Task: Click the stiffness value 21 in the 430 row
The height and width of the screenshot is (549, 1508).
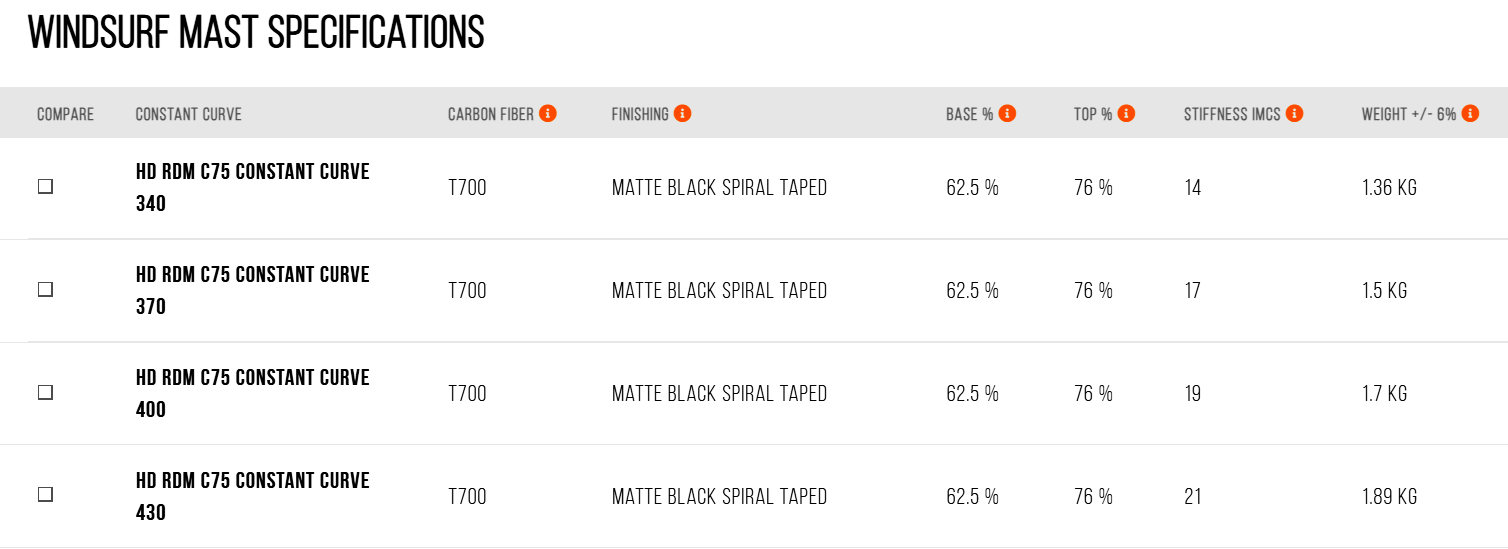Action: coord(1193,496)
